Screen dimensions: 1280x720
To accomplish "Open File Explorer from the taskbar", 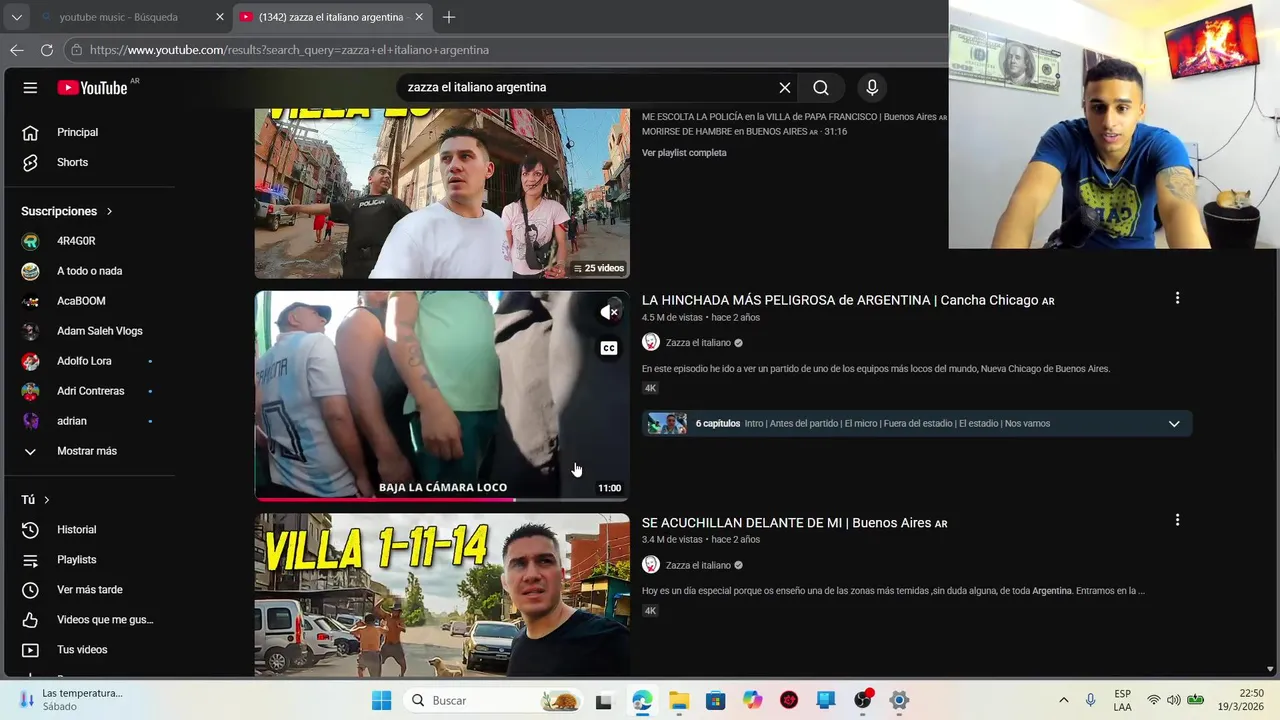I will click(x=679, y=700).
